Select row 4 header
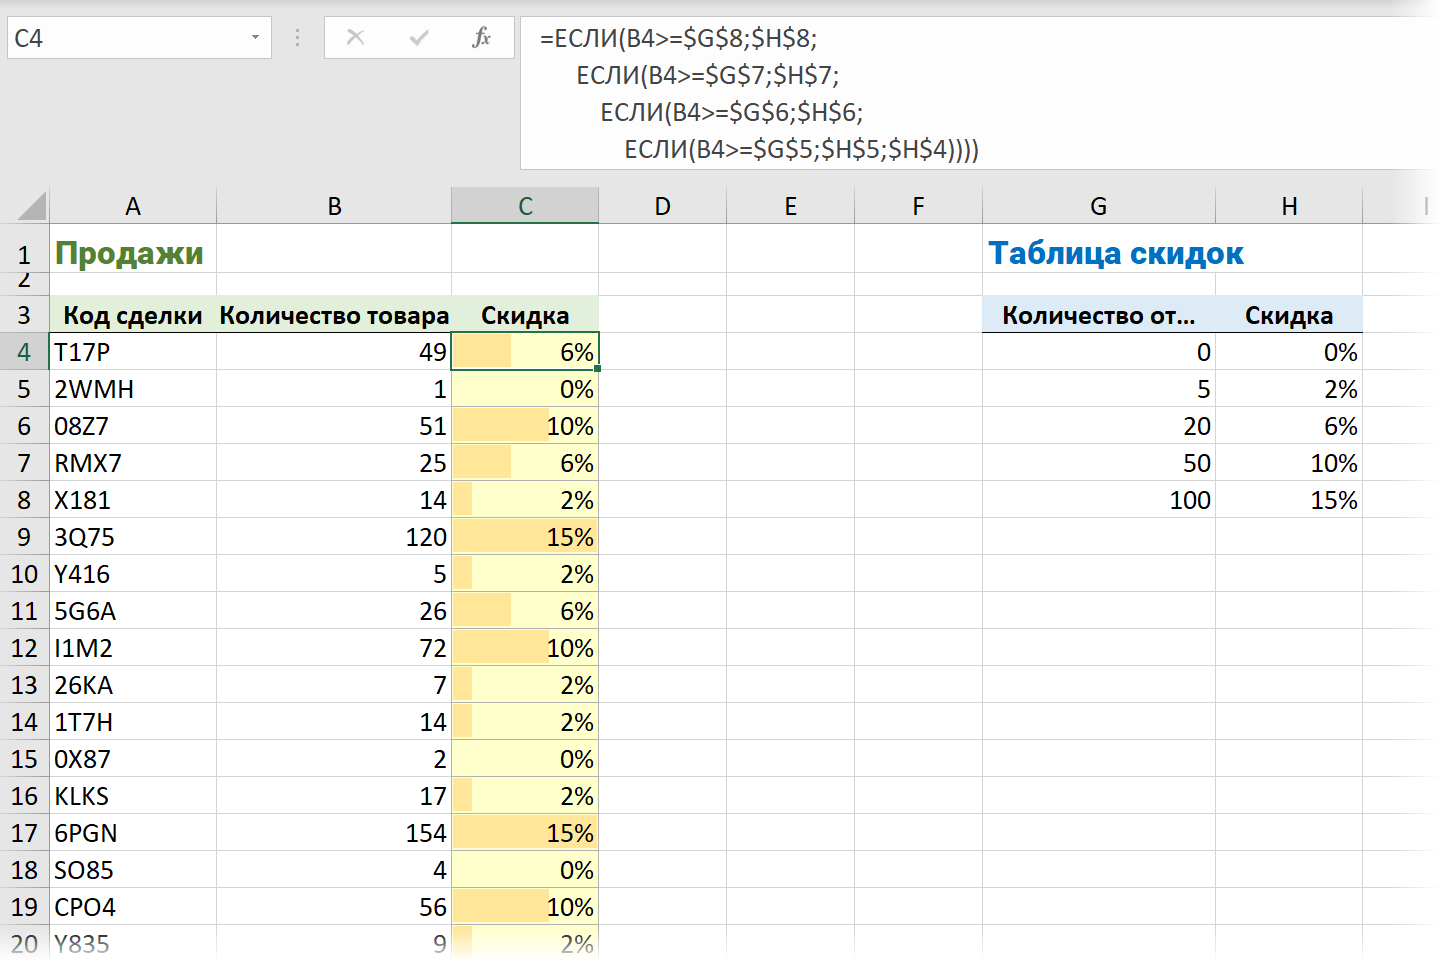Viewport: 1440px width, 962px height. coord(24,352)
